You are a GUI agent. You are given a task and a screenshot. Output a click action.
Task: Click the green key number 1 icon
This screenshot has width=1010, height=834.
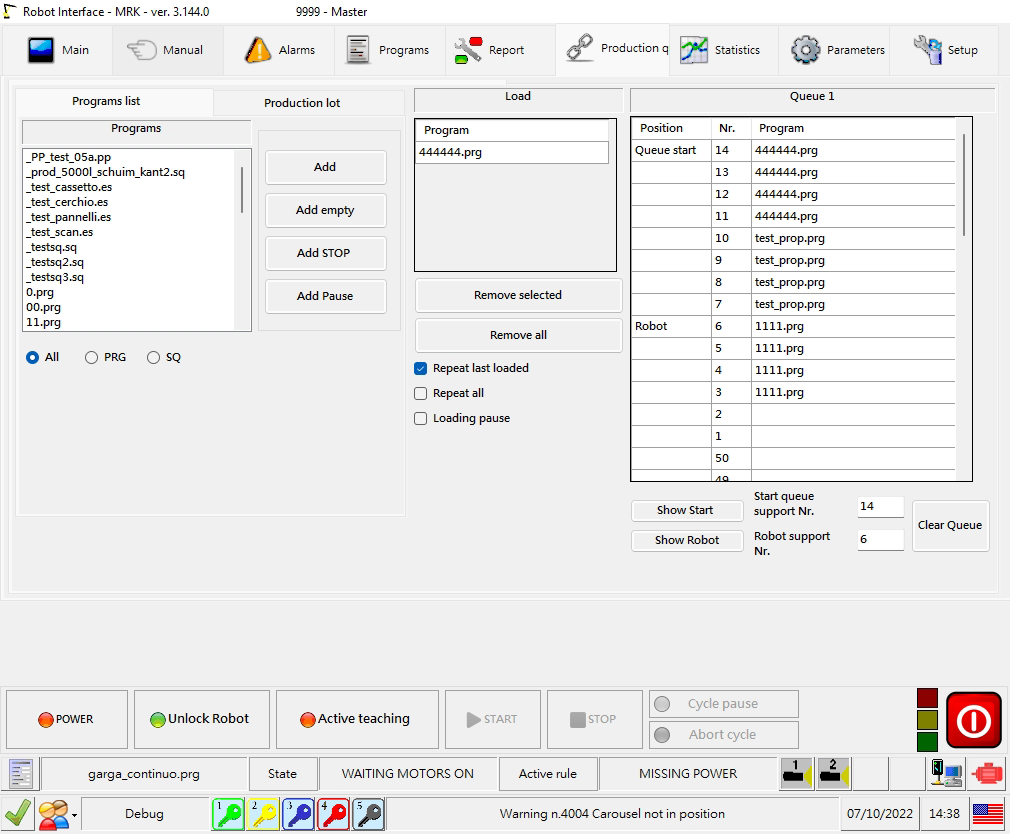coord(228,814)
